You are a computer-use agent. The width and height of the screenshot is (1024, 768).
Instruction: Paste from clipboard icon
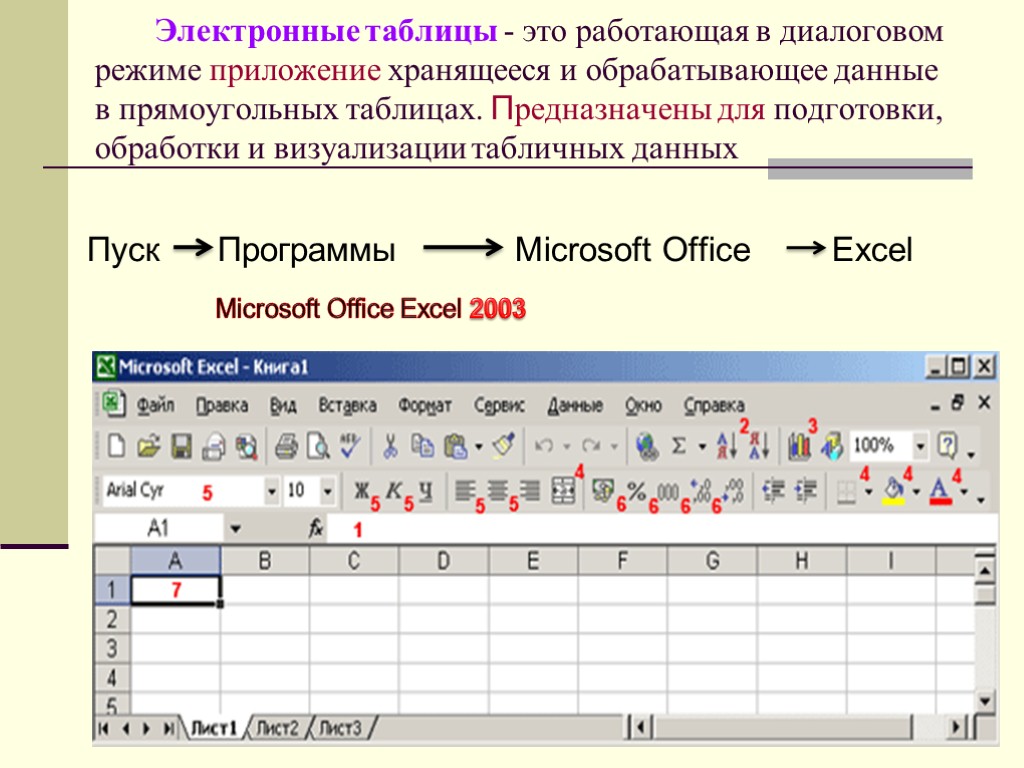pyautogui.click(x=455, y=447)
